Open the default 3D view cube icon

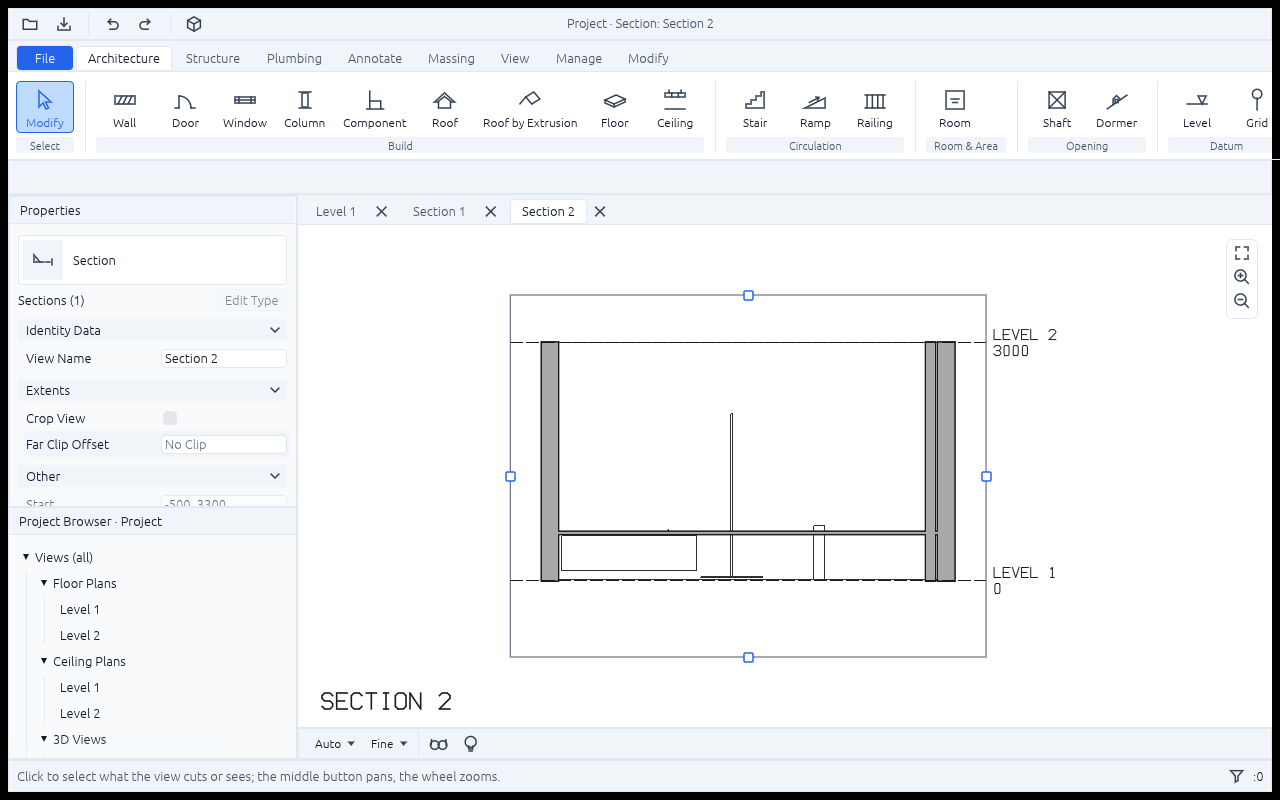[x=194, y=24]
